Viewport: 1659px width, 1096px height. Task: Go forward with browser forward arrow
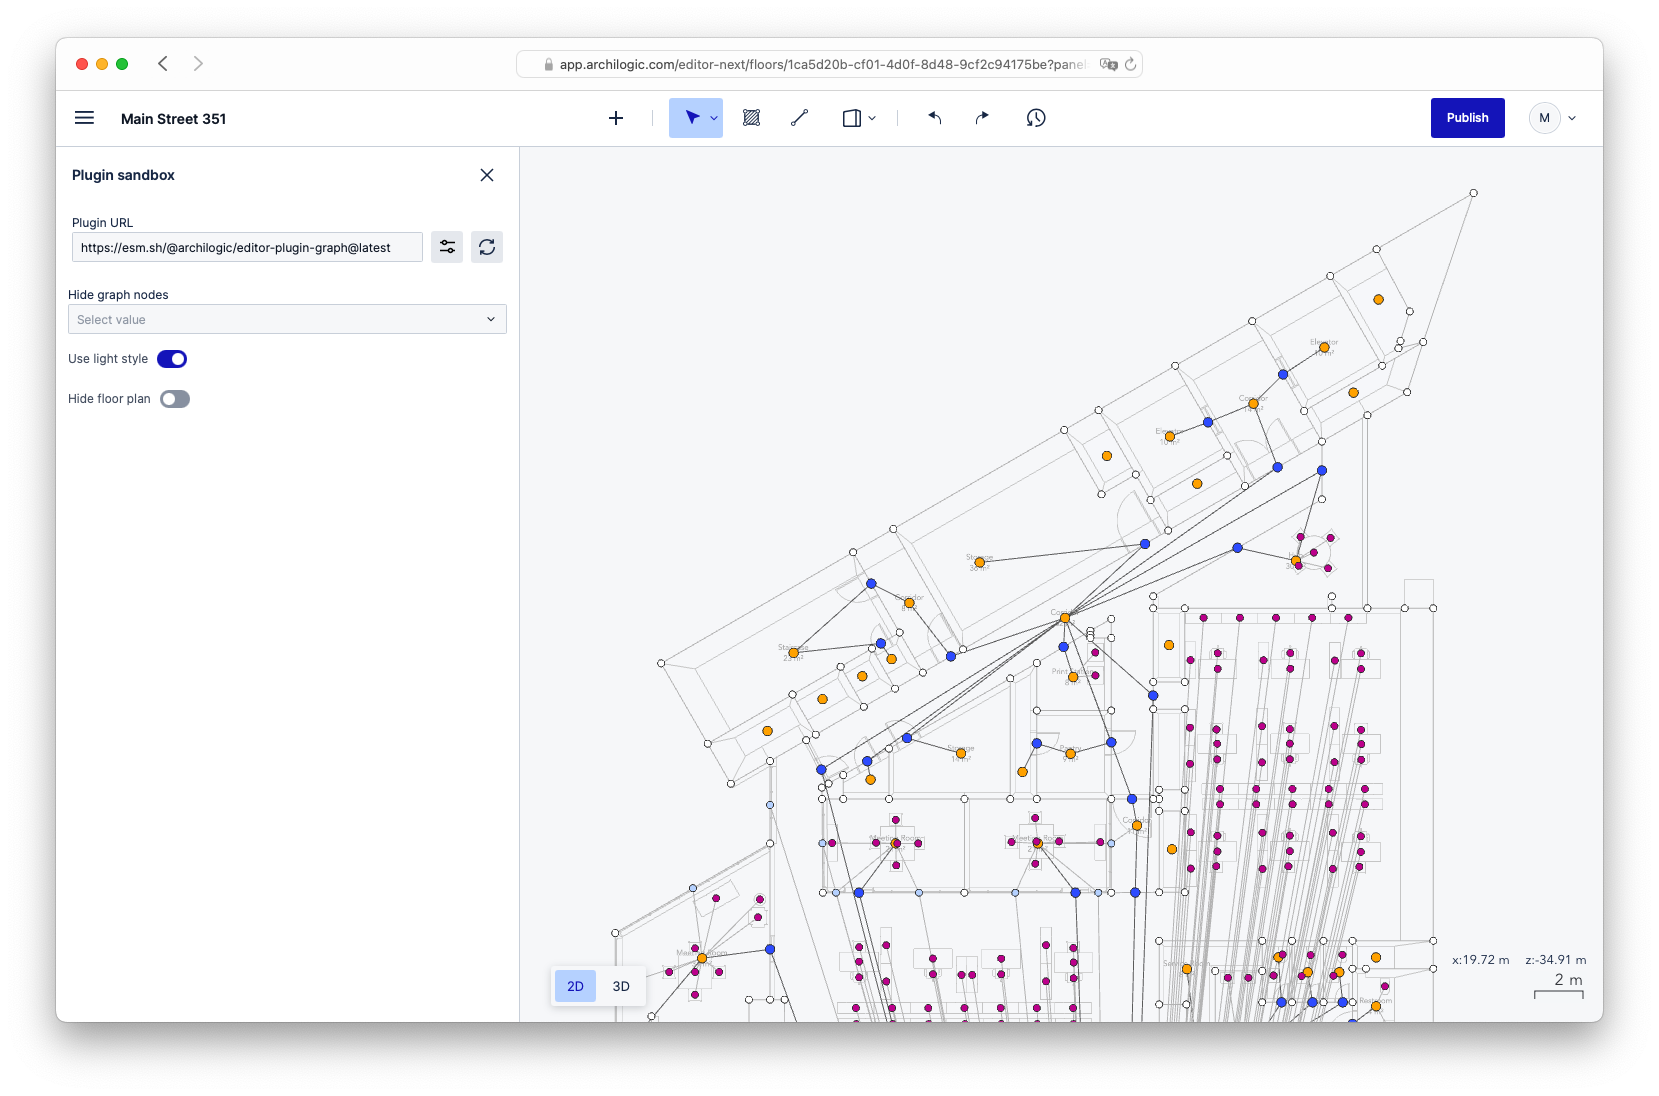coord(198,64)
